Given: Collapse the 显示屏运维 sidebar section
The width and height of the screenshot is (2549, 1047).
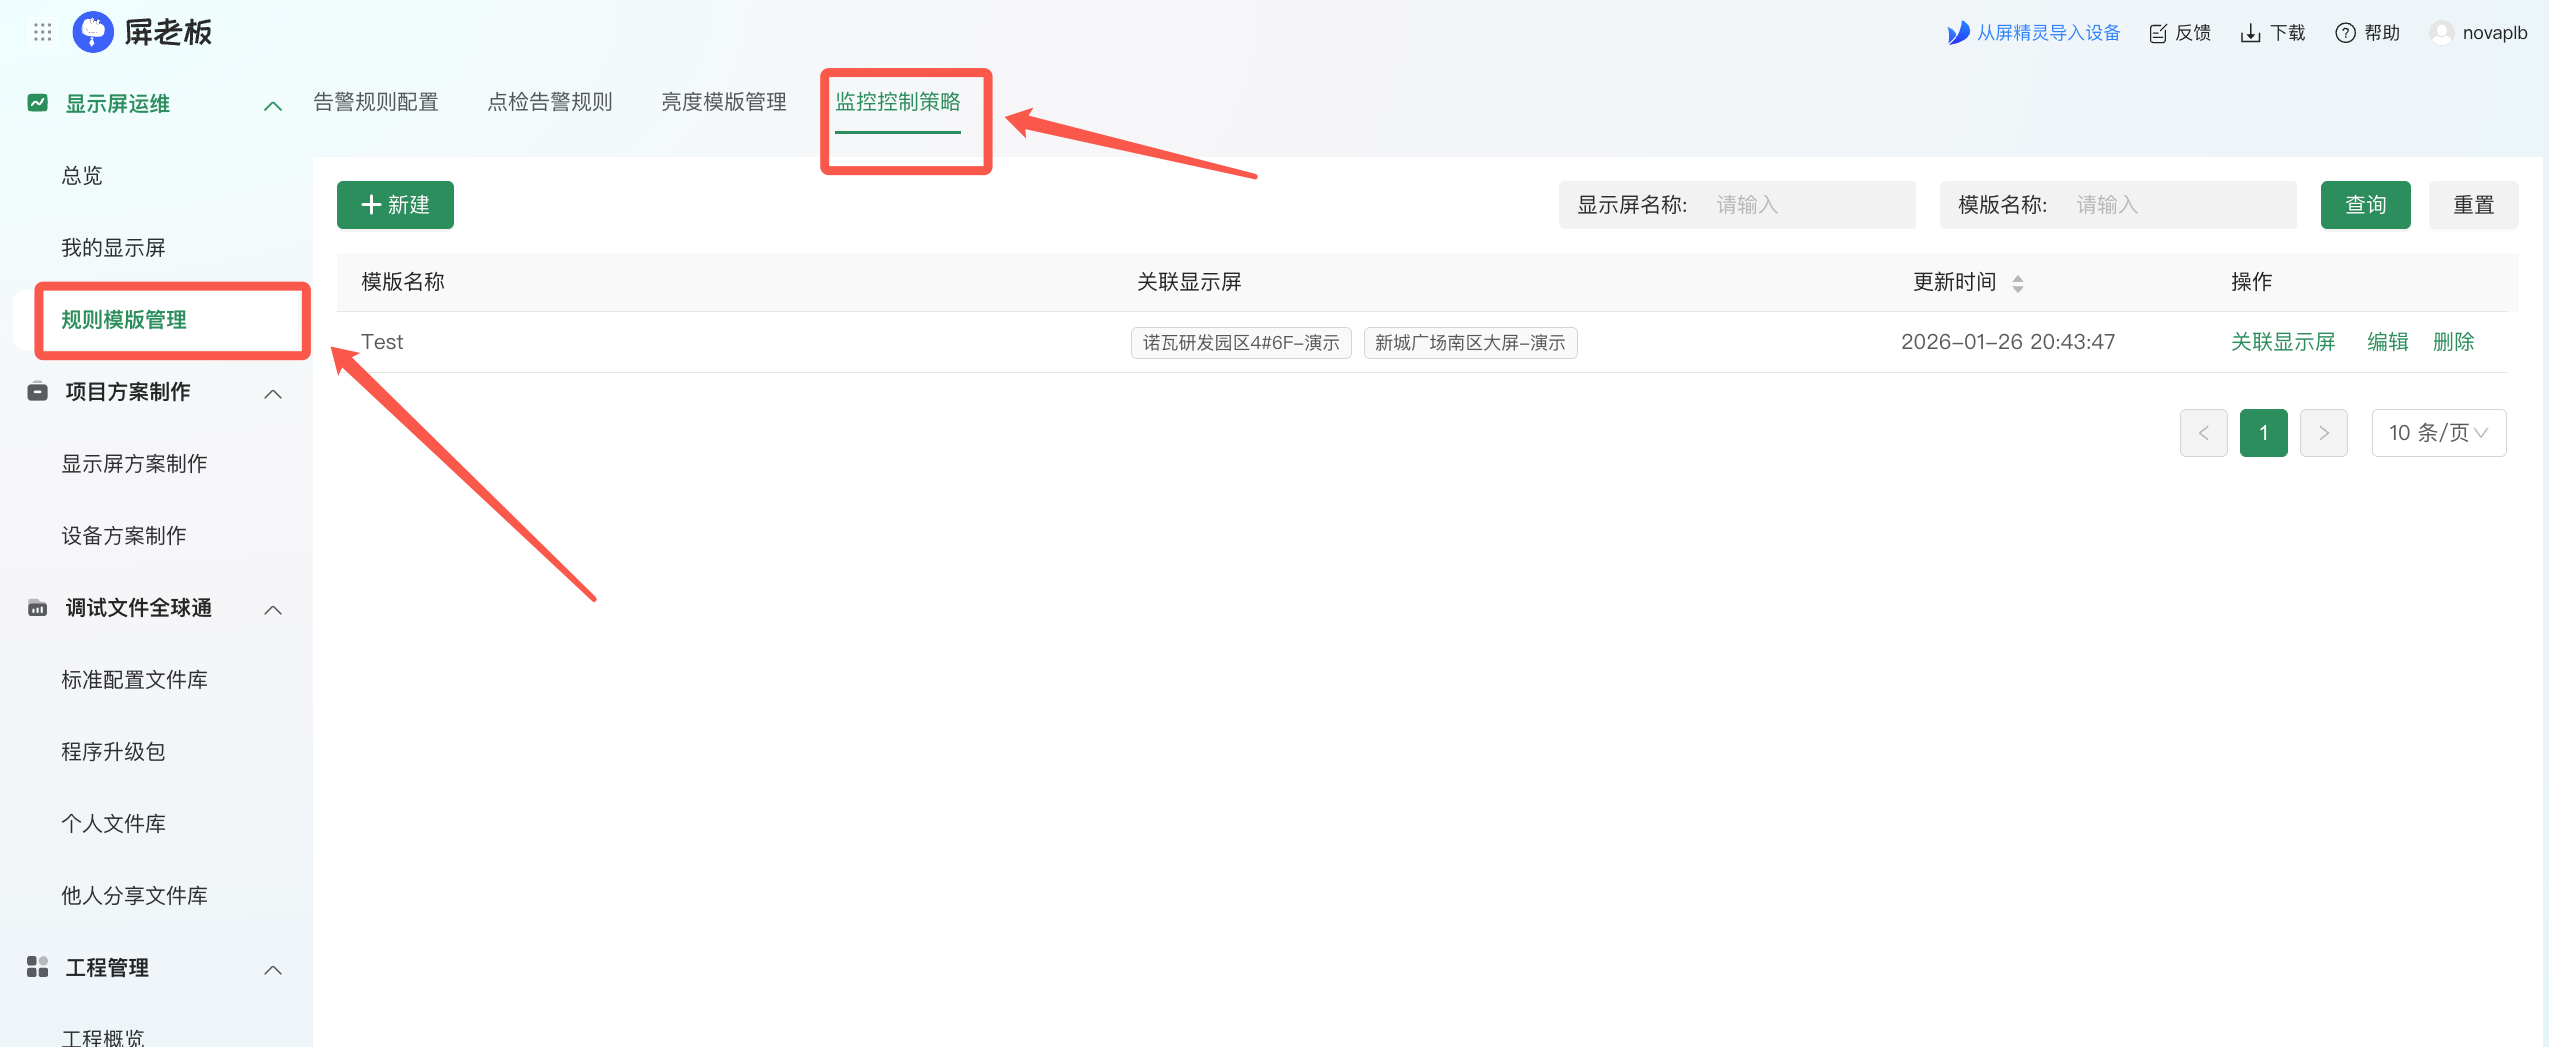Looking at the screenshot, I should 272,105.
